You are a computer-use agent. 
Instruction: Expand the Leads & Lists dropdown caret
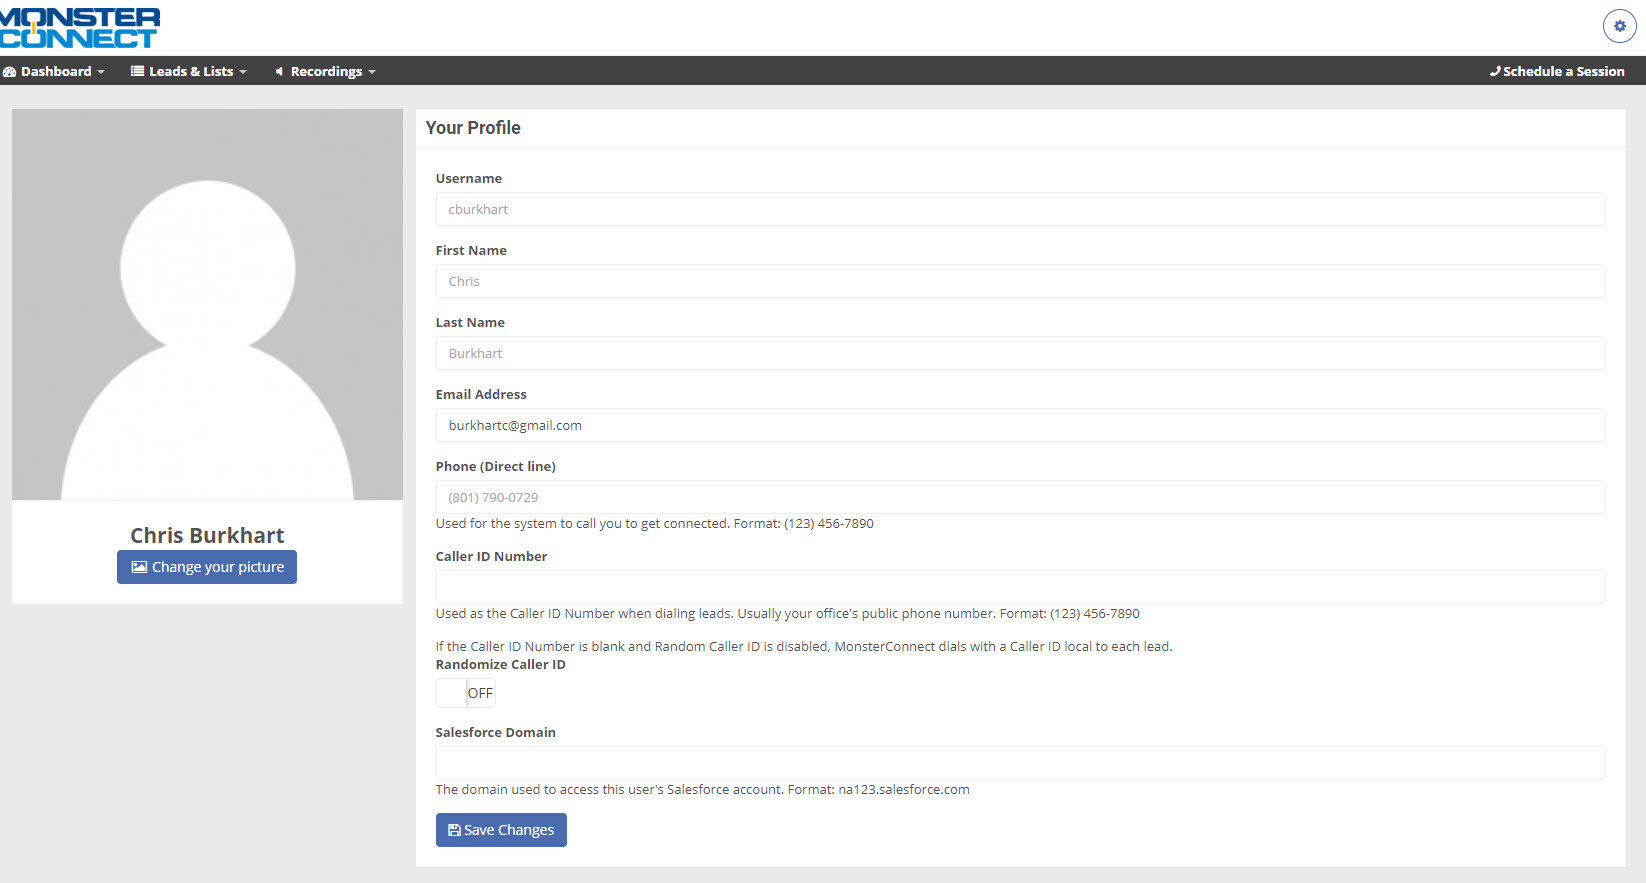pos(243,72)
